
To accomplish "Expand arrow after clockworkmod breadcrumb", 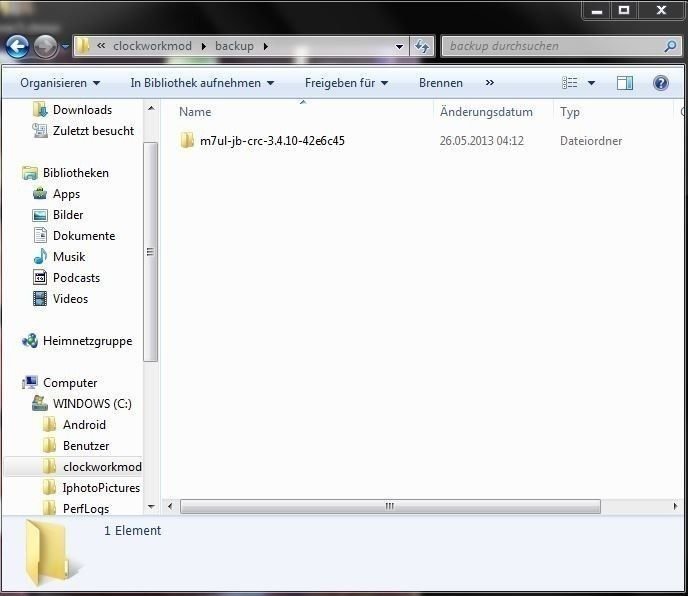I will [x=204, y=46].
